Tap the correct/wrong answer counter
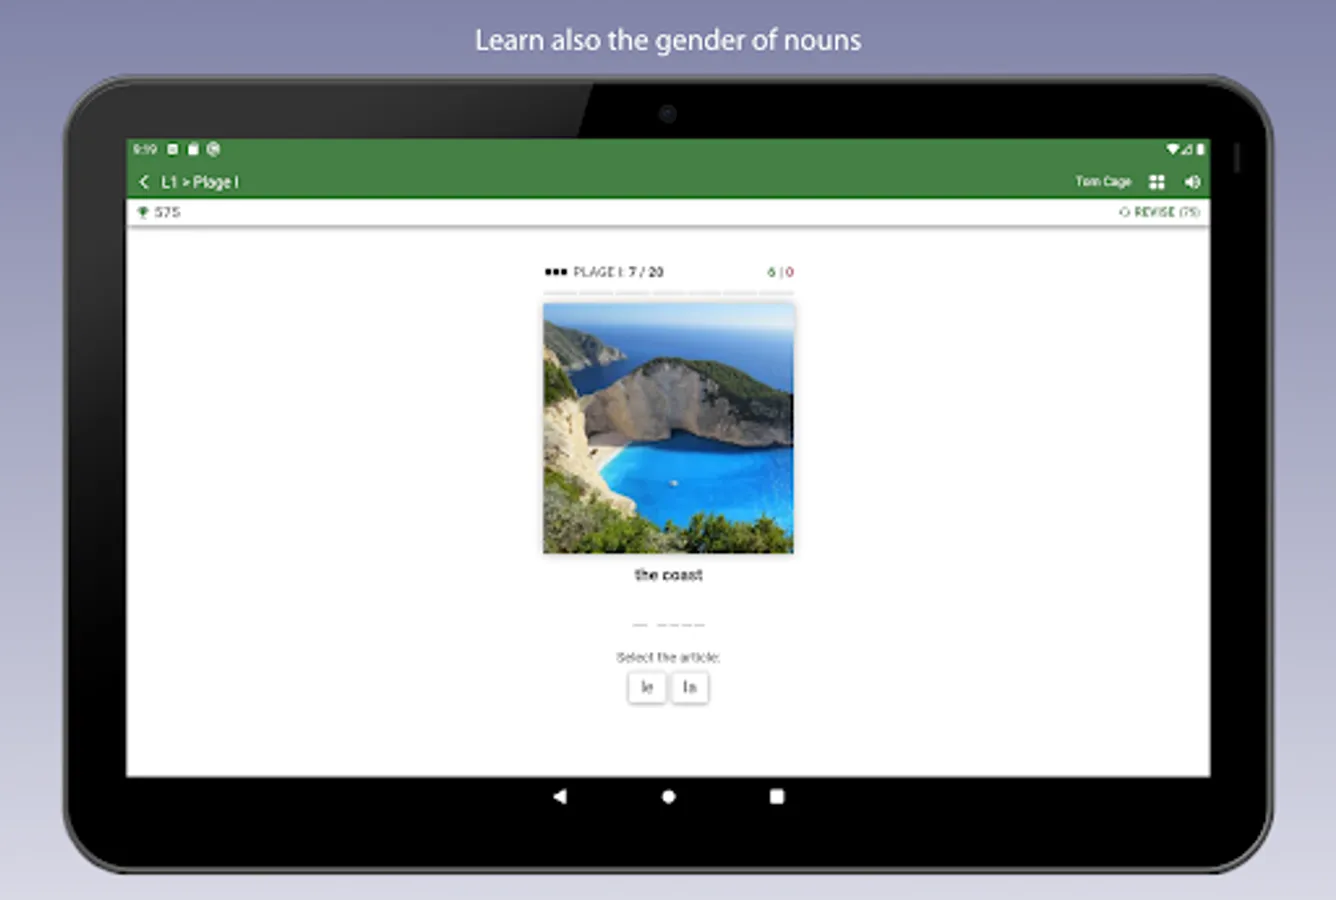 tap(780, 272)
